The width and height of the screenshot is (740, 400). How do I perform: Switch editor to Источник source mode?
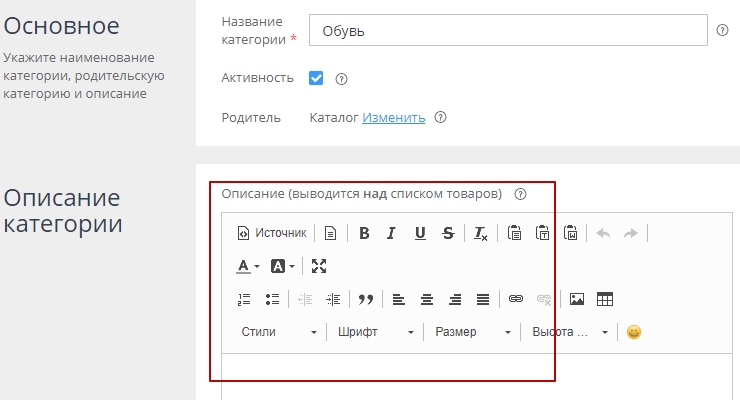pos(272,234)
